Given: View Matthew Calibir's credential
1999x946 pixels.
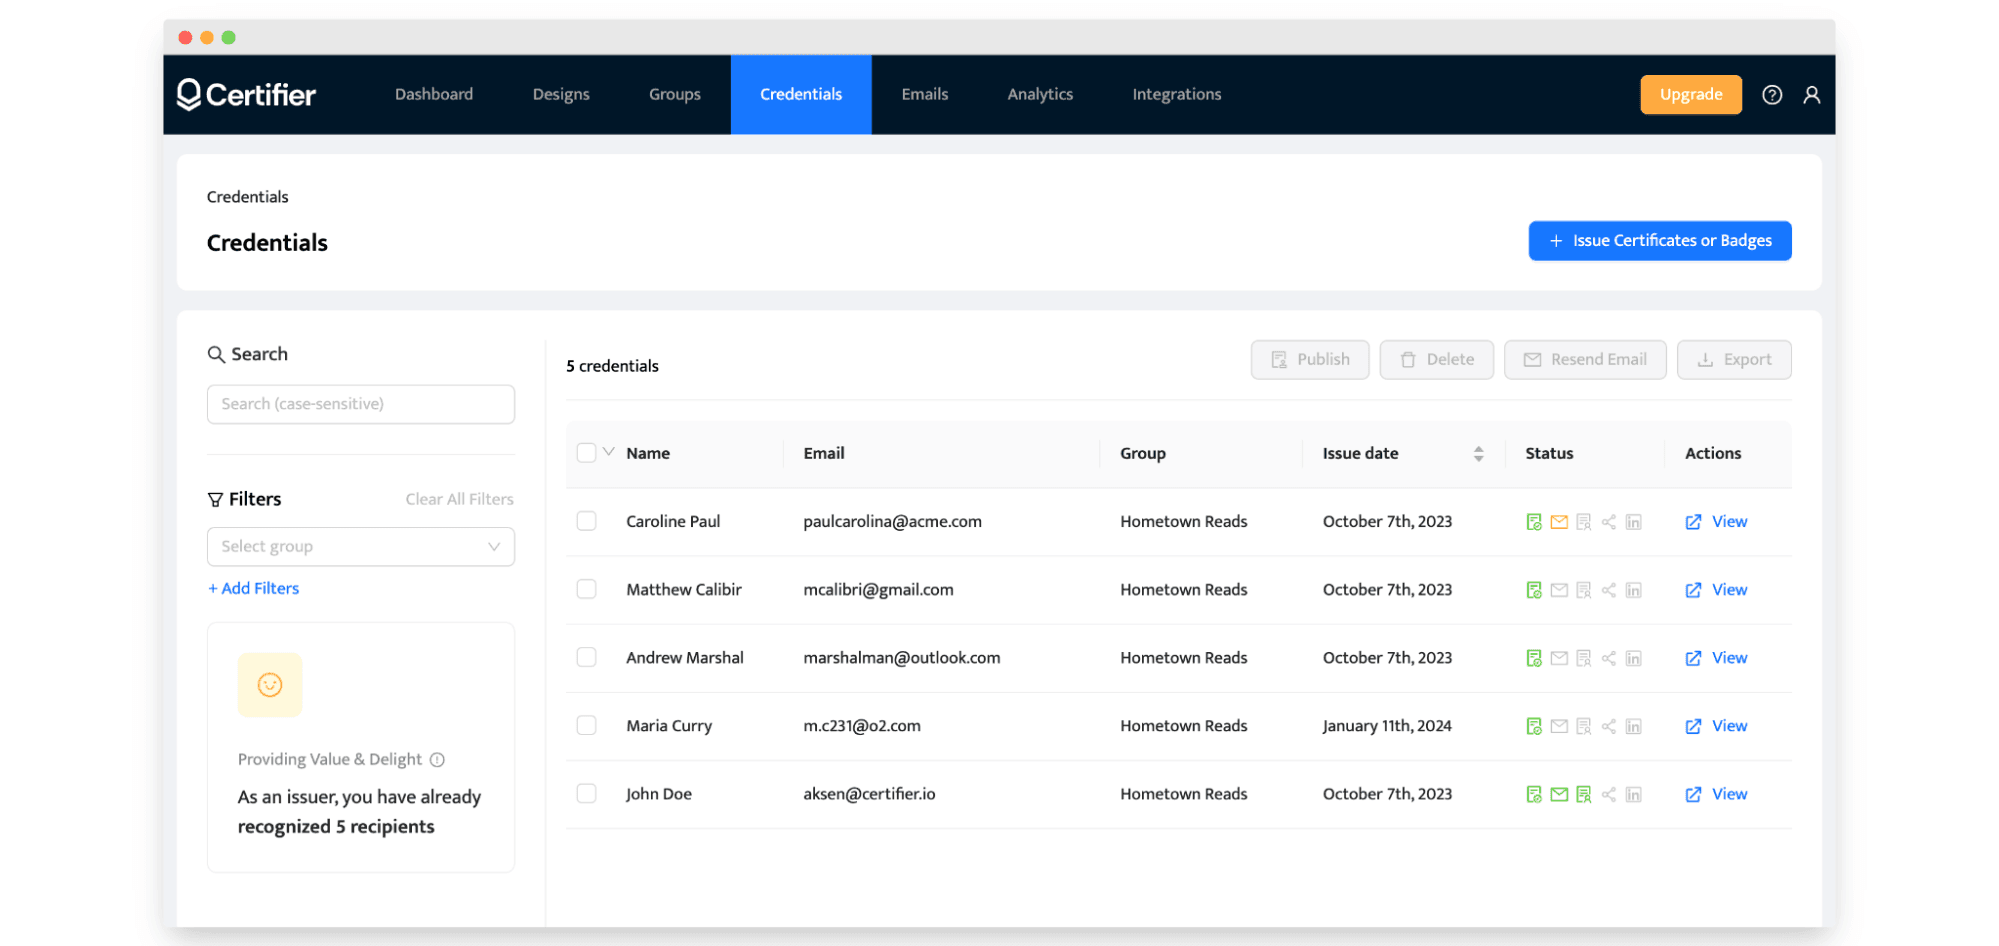Looking at the screenshot, I should [x=1716, y=590].
